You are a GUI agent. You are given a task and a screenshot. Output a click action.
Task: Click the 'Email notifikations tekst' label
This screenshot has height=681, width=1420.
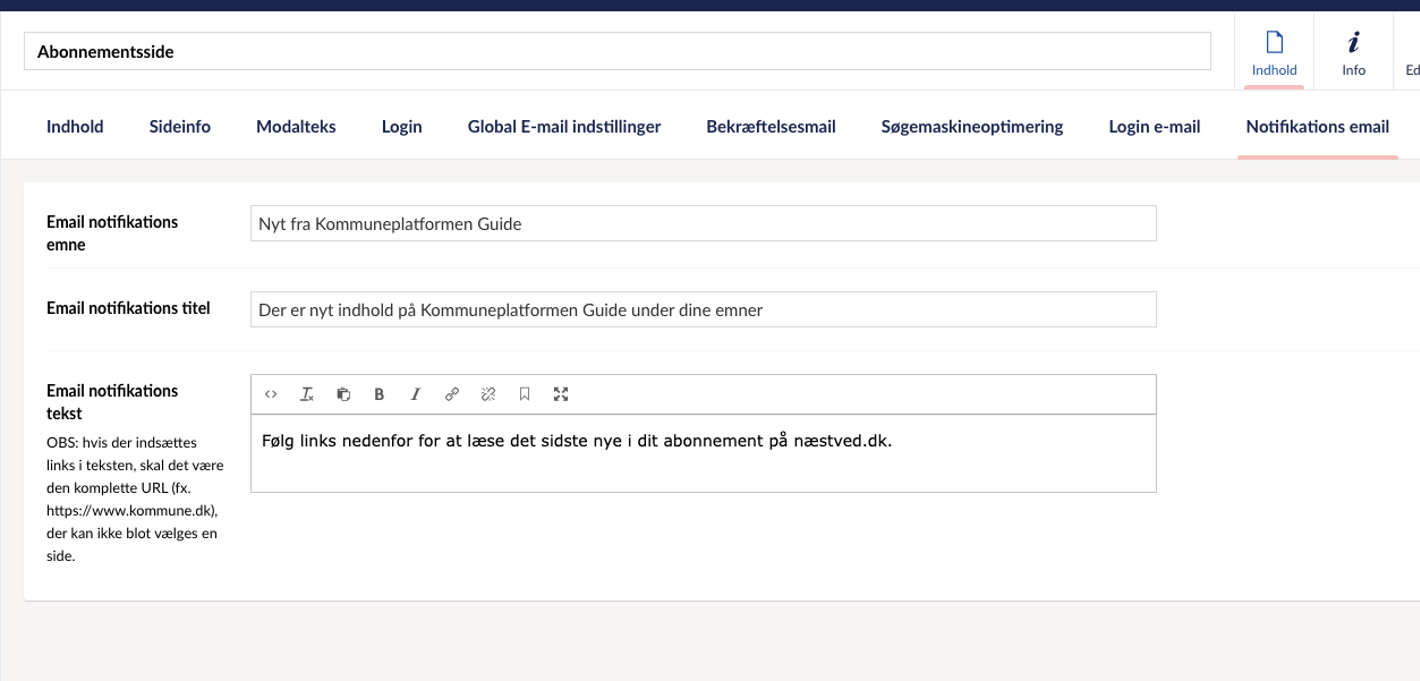coord(112,402)
